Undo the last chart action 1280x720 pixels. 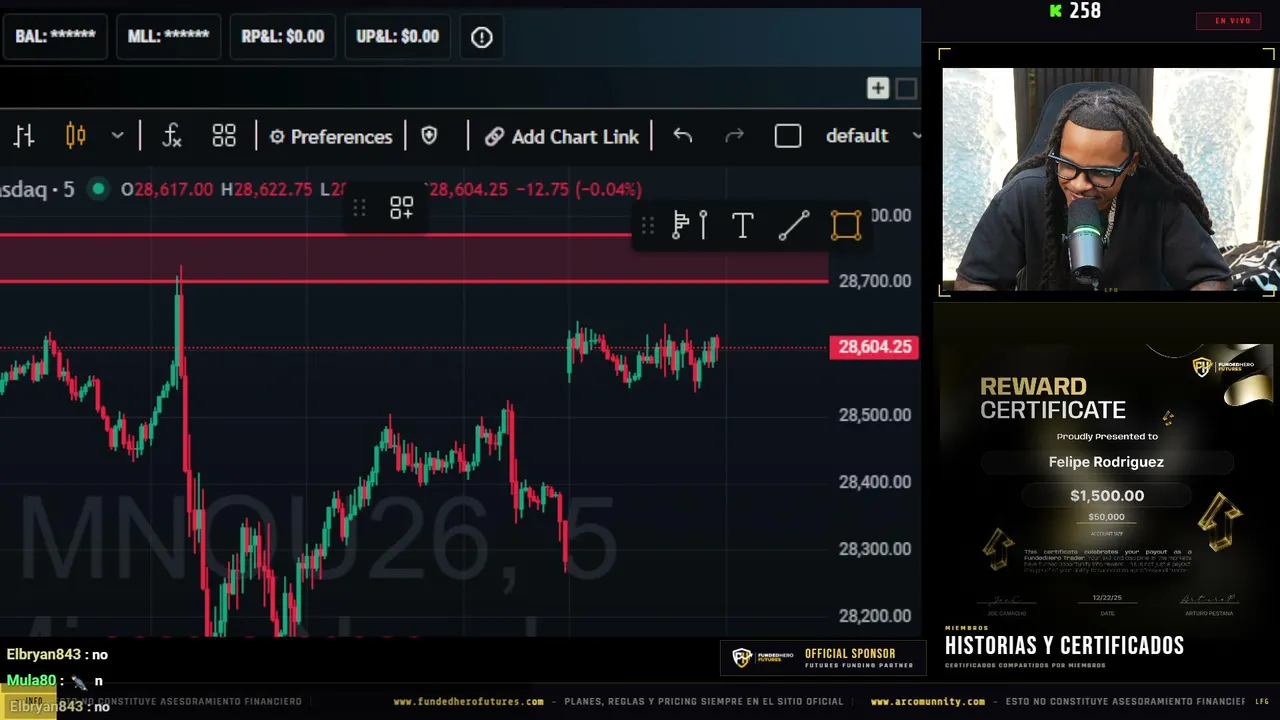pyautogui.click(x=683, y=136)
